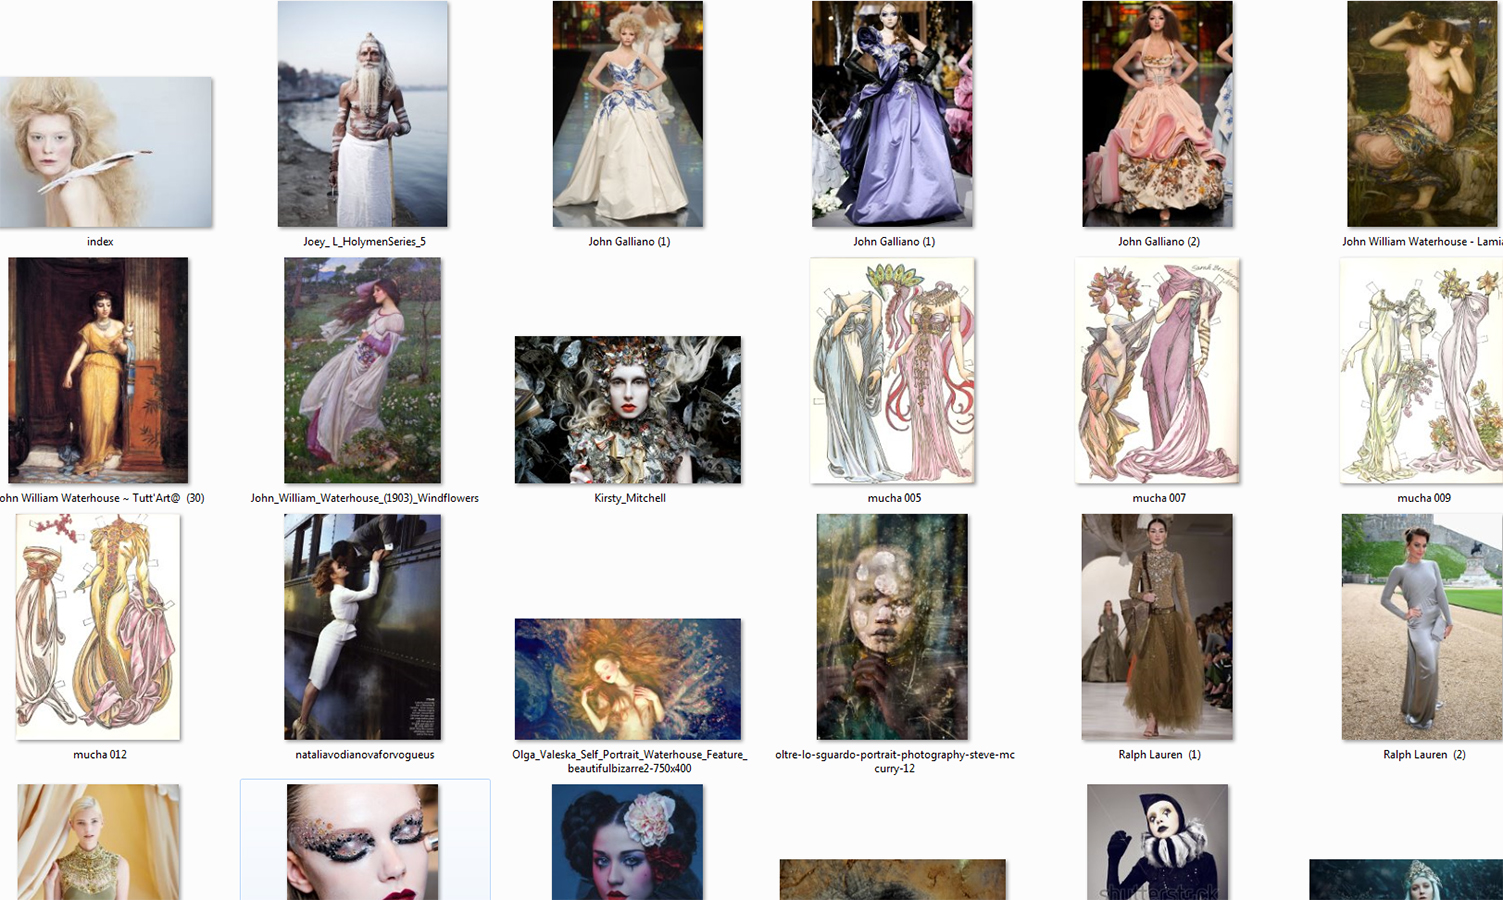
Task: Click the file name 'John William Waterhouse ~ Tutt'Art@ (30)'
Action: click(102, 498)
